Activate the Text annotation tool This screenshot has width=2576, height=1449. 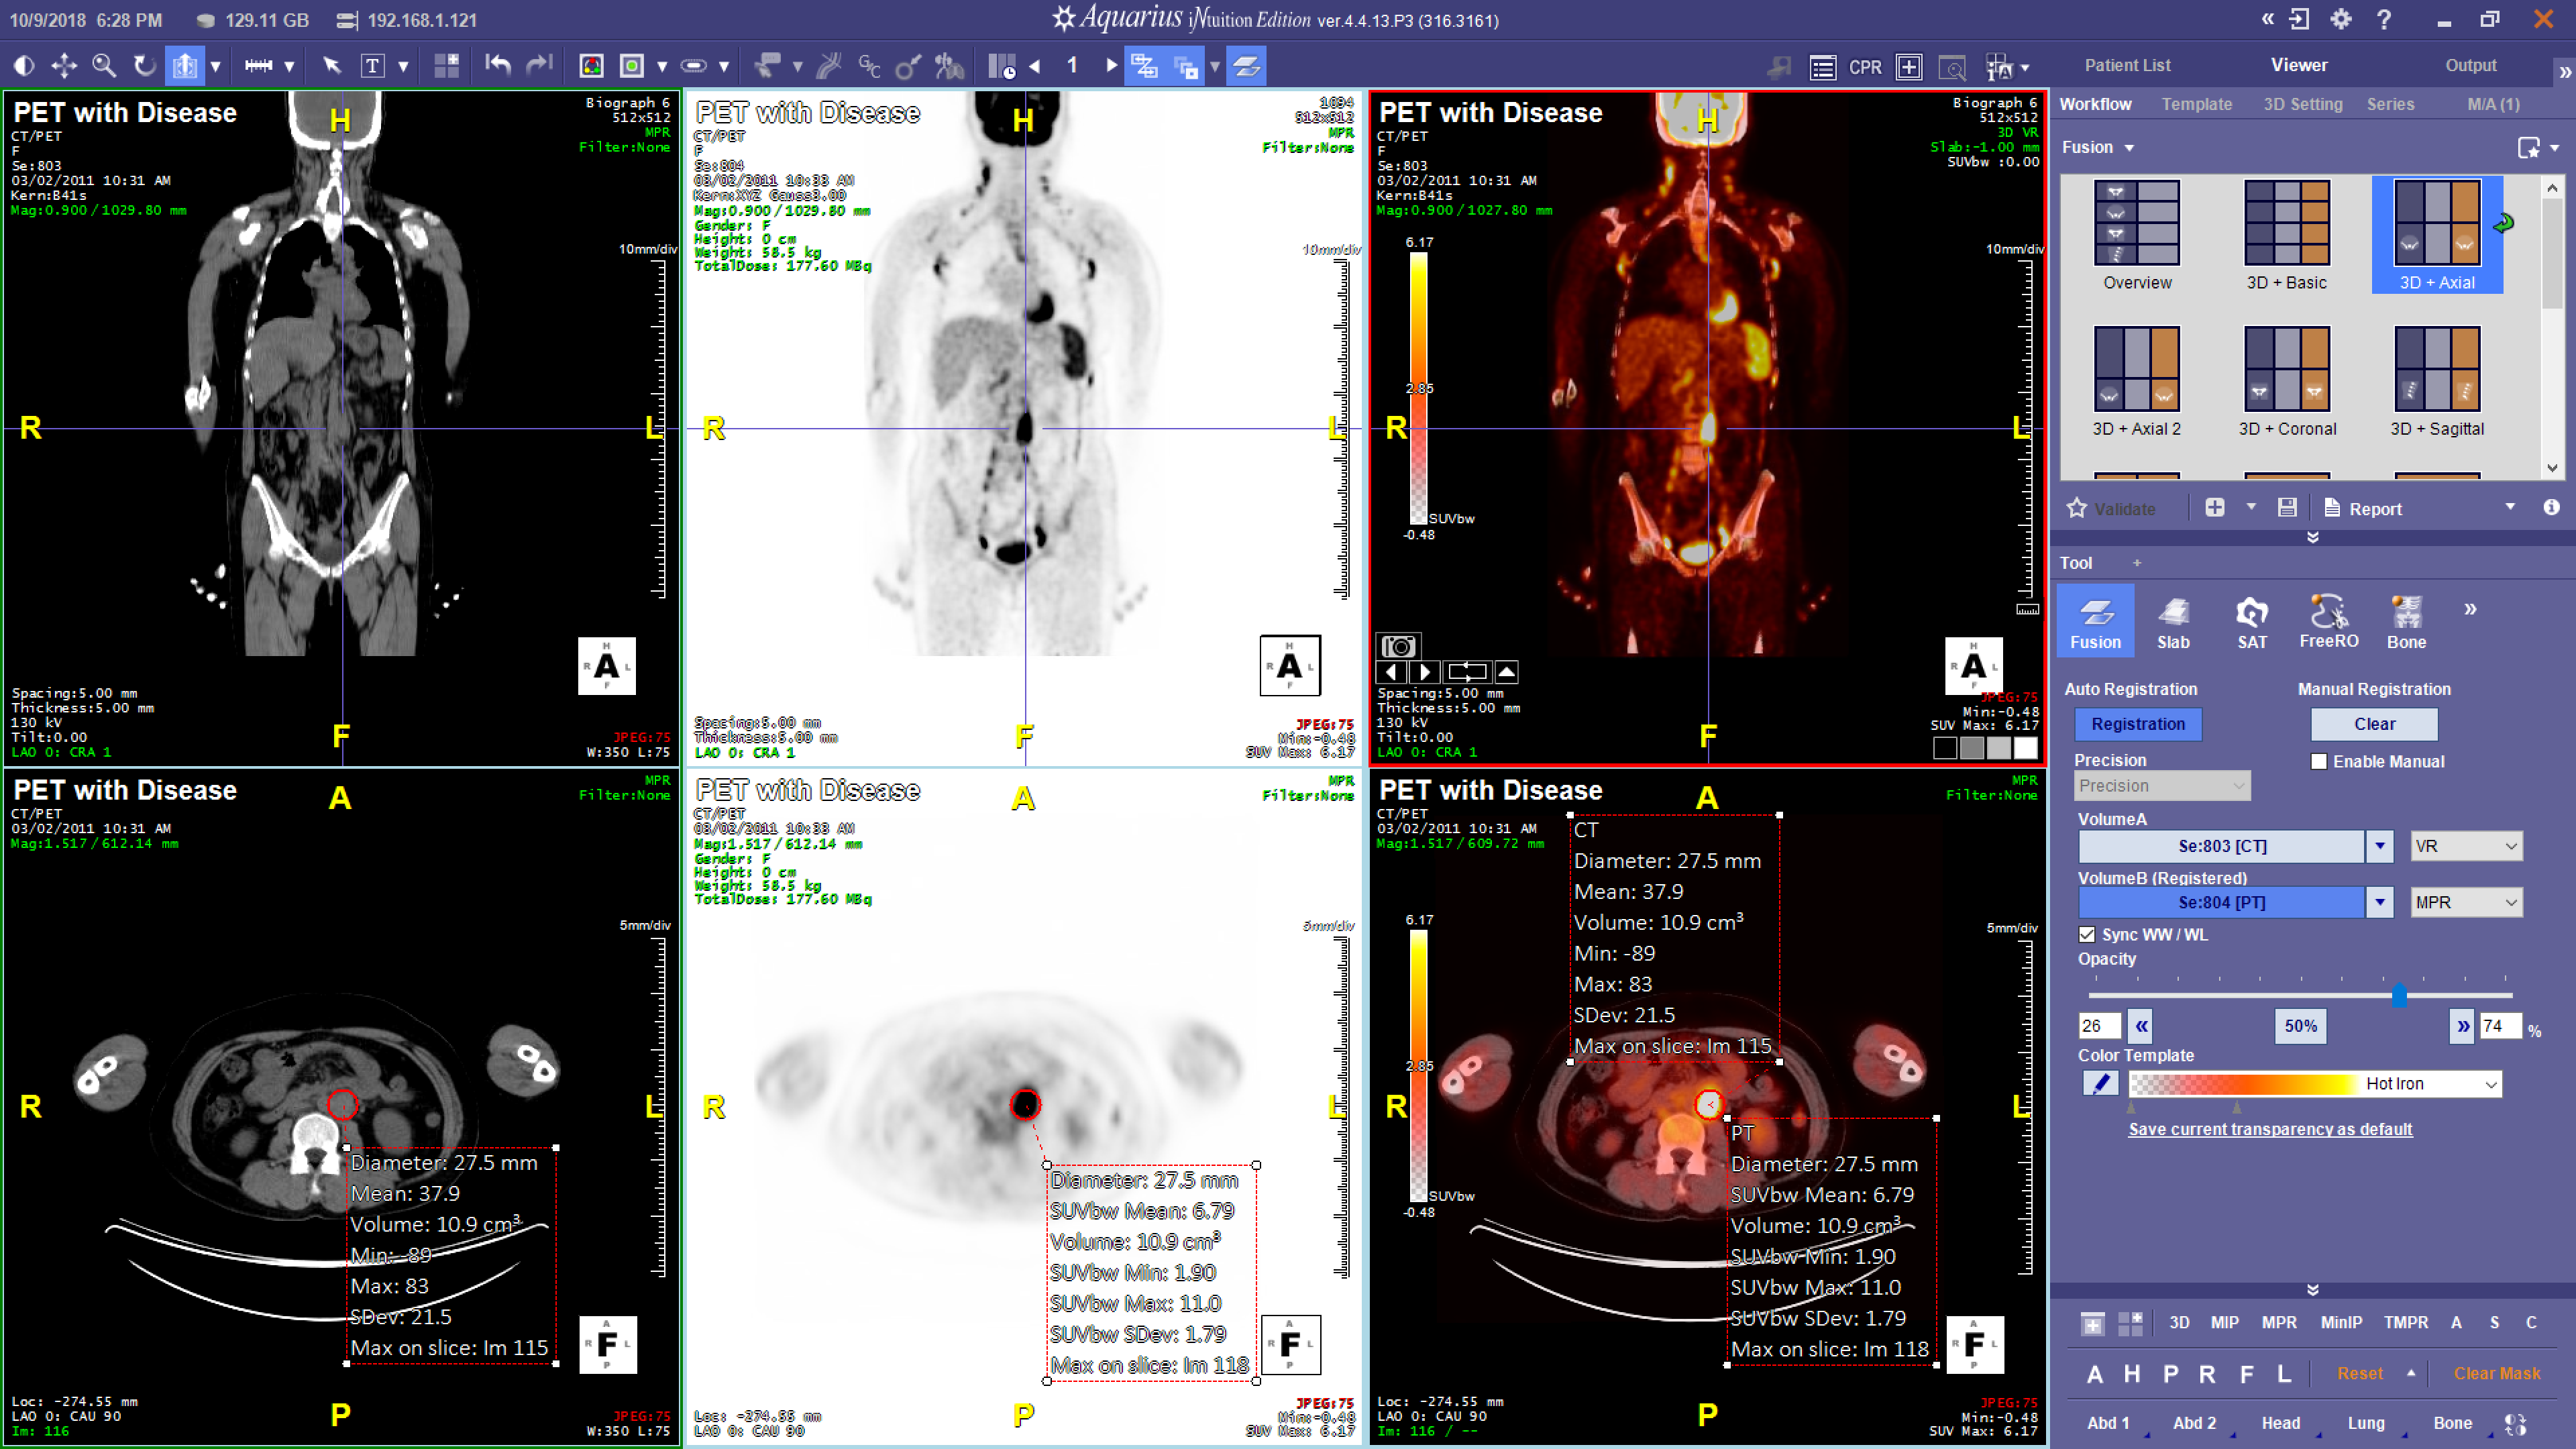pos(374,65)
